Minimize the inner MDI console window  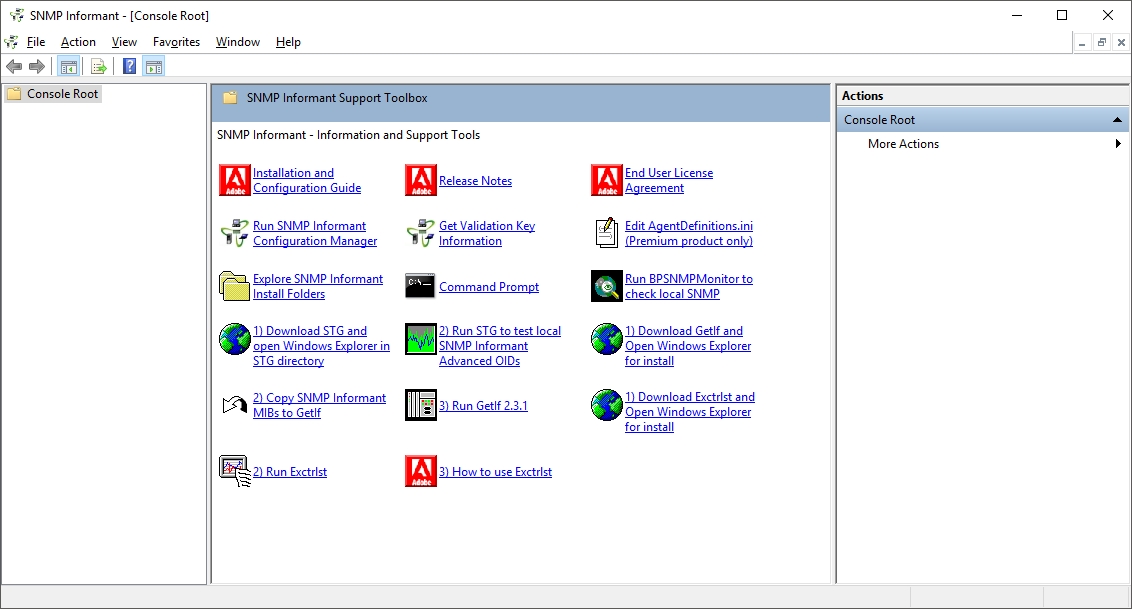click(1082, 43)
